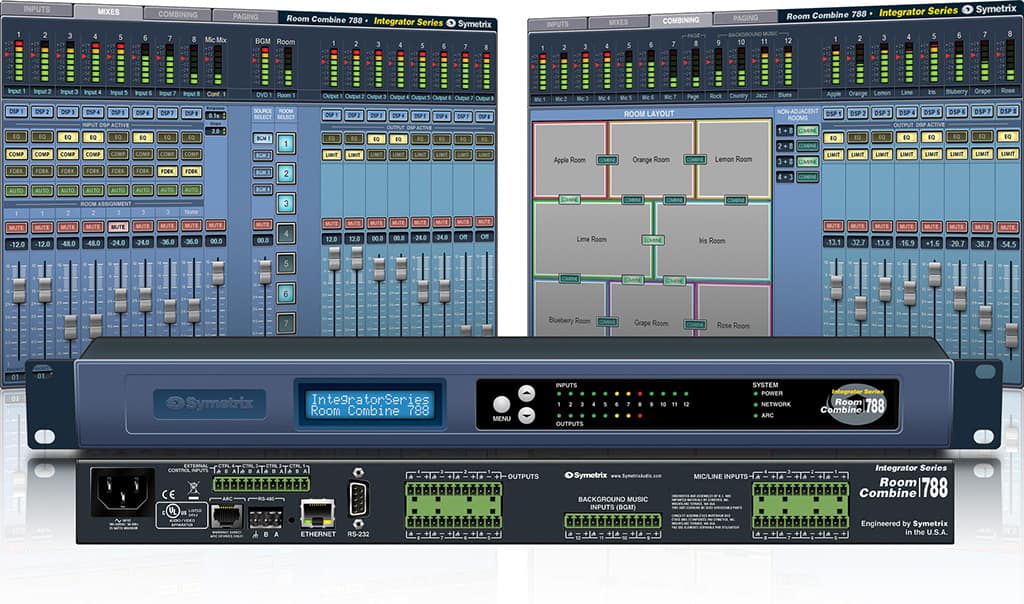This screenshot has height=604, width=1024.
Task: Adjust the Slope 2.0 stepper
Action: click(x=216, y=131)
